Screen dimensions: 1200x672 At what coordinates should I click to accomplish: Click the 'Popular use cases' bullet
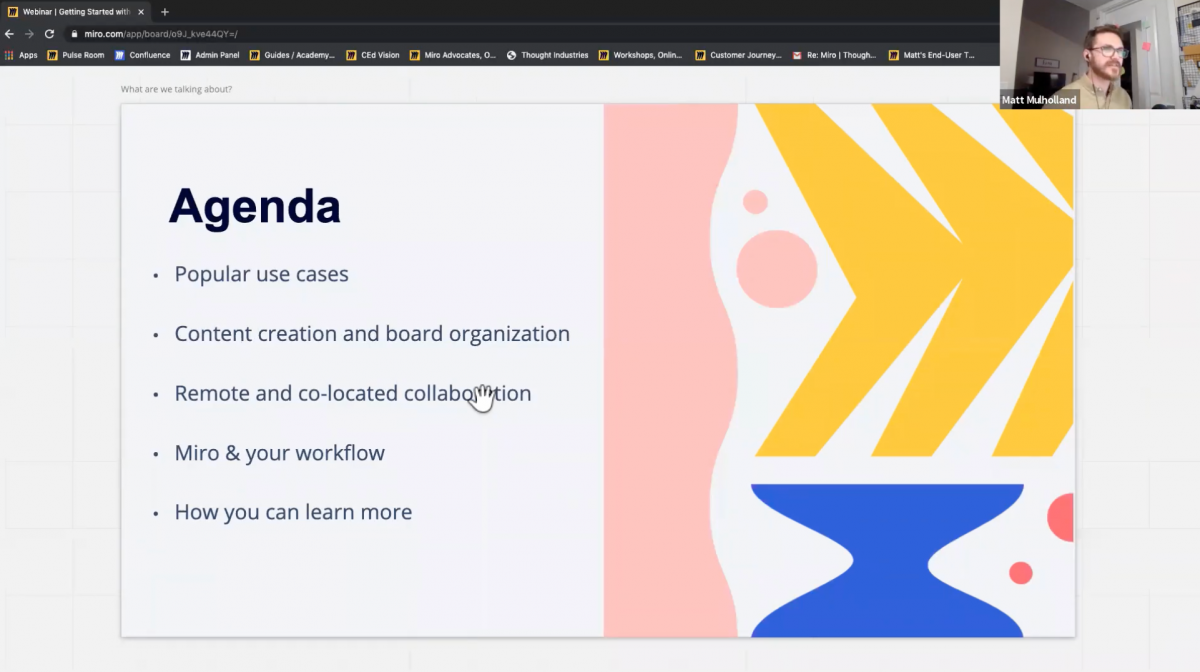click(261, 274)
